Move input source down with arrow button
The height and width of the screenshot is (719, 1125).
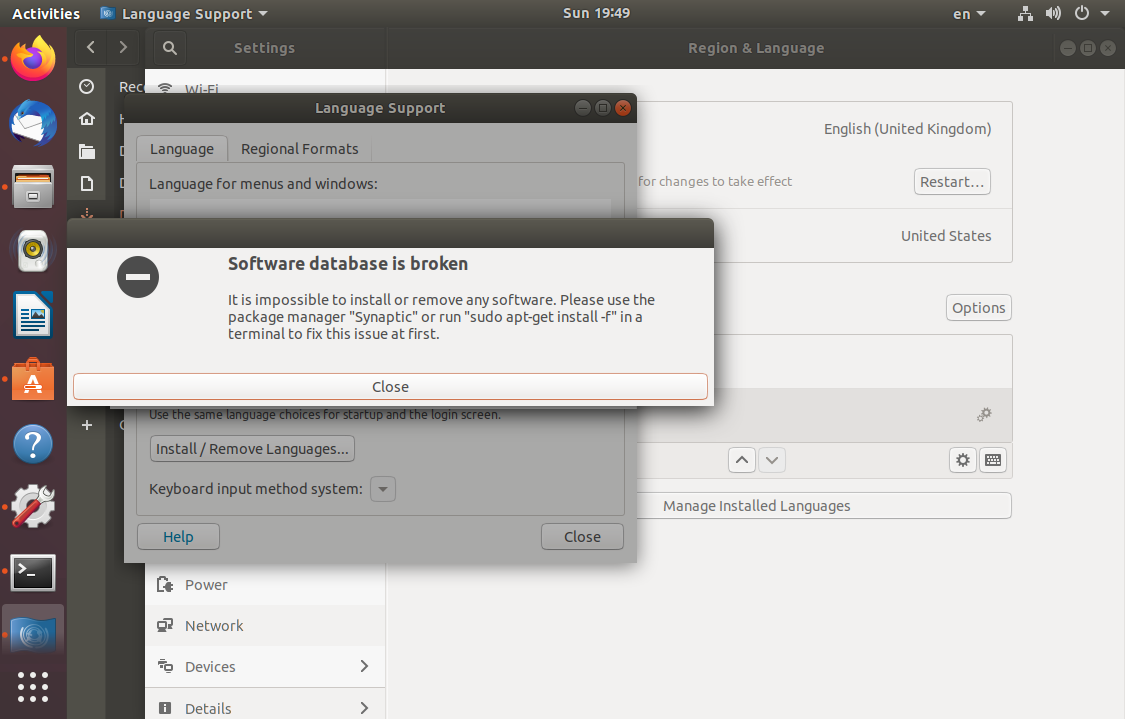[x=771, y=460]
